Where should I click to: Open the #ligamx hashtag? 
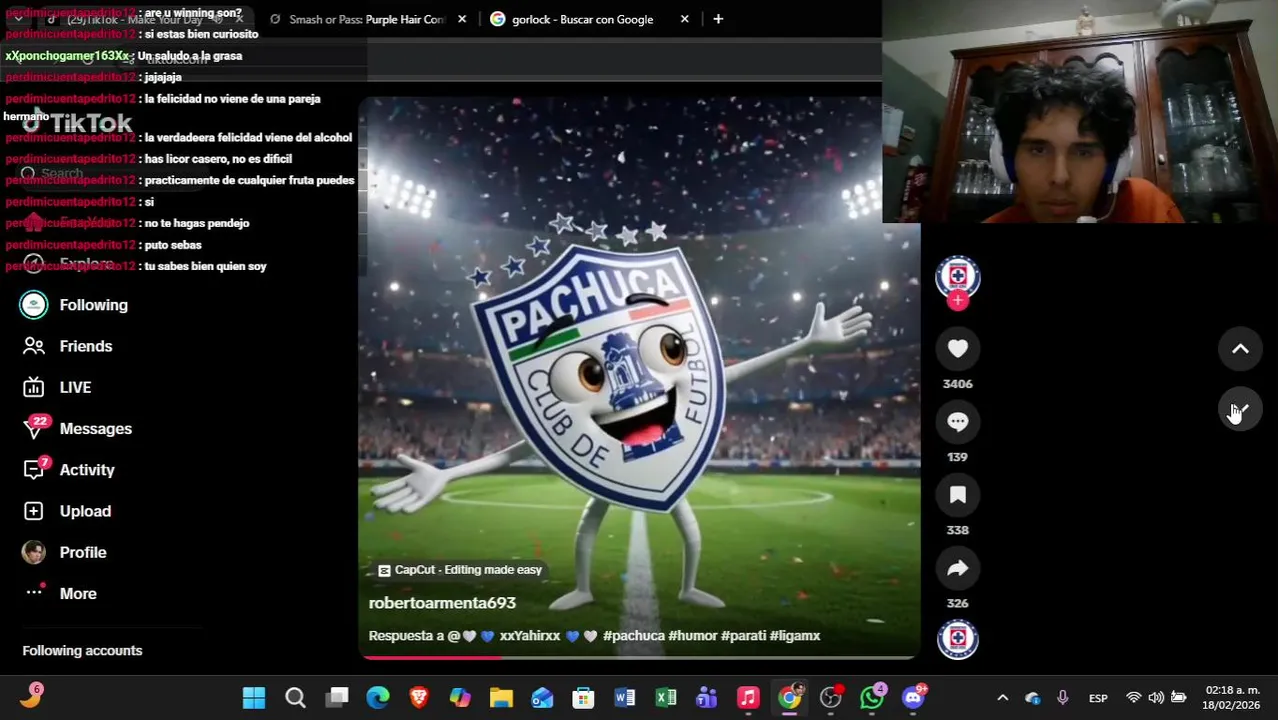click(795, 636)
